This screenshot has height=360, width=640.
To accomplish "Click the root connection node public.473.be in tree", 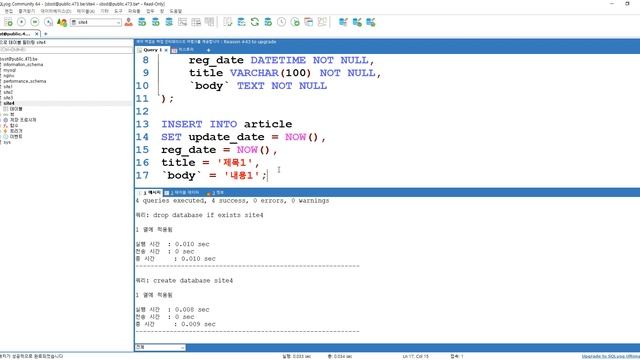I will click(19, 59).
